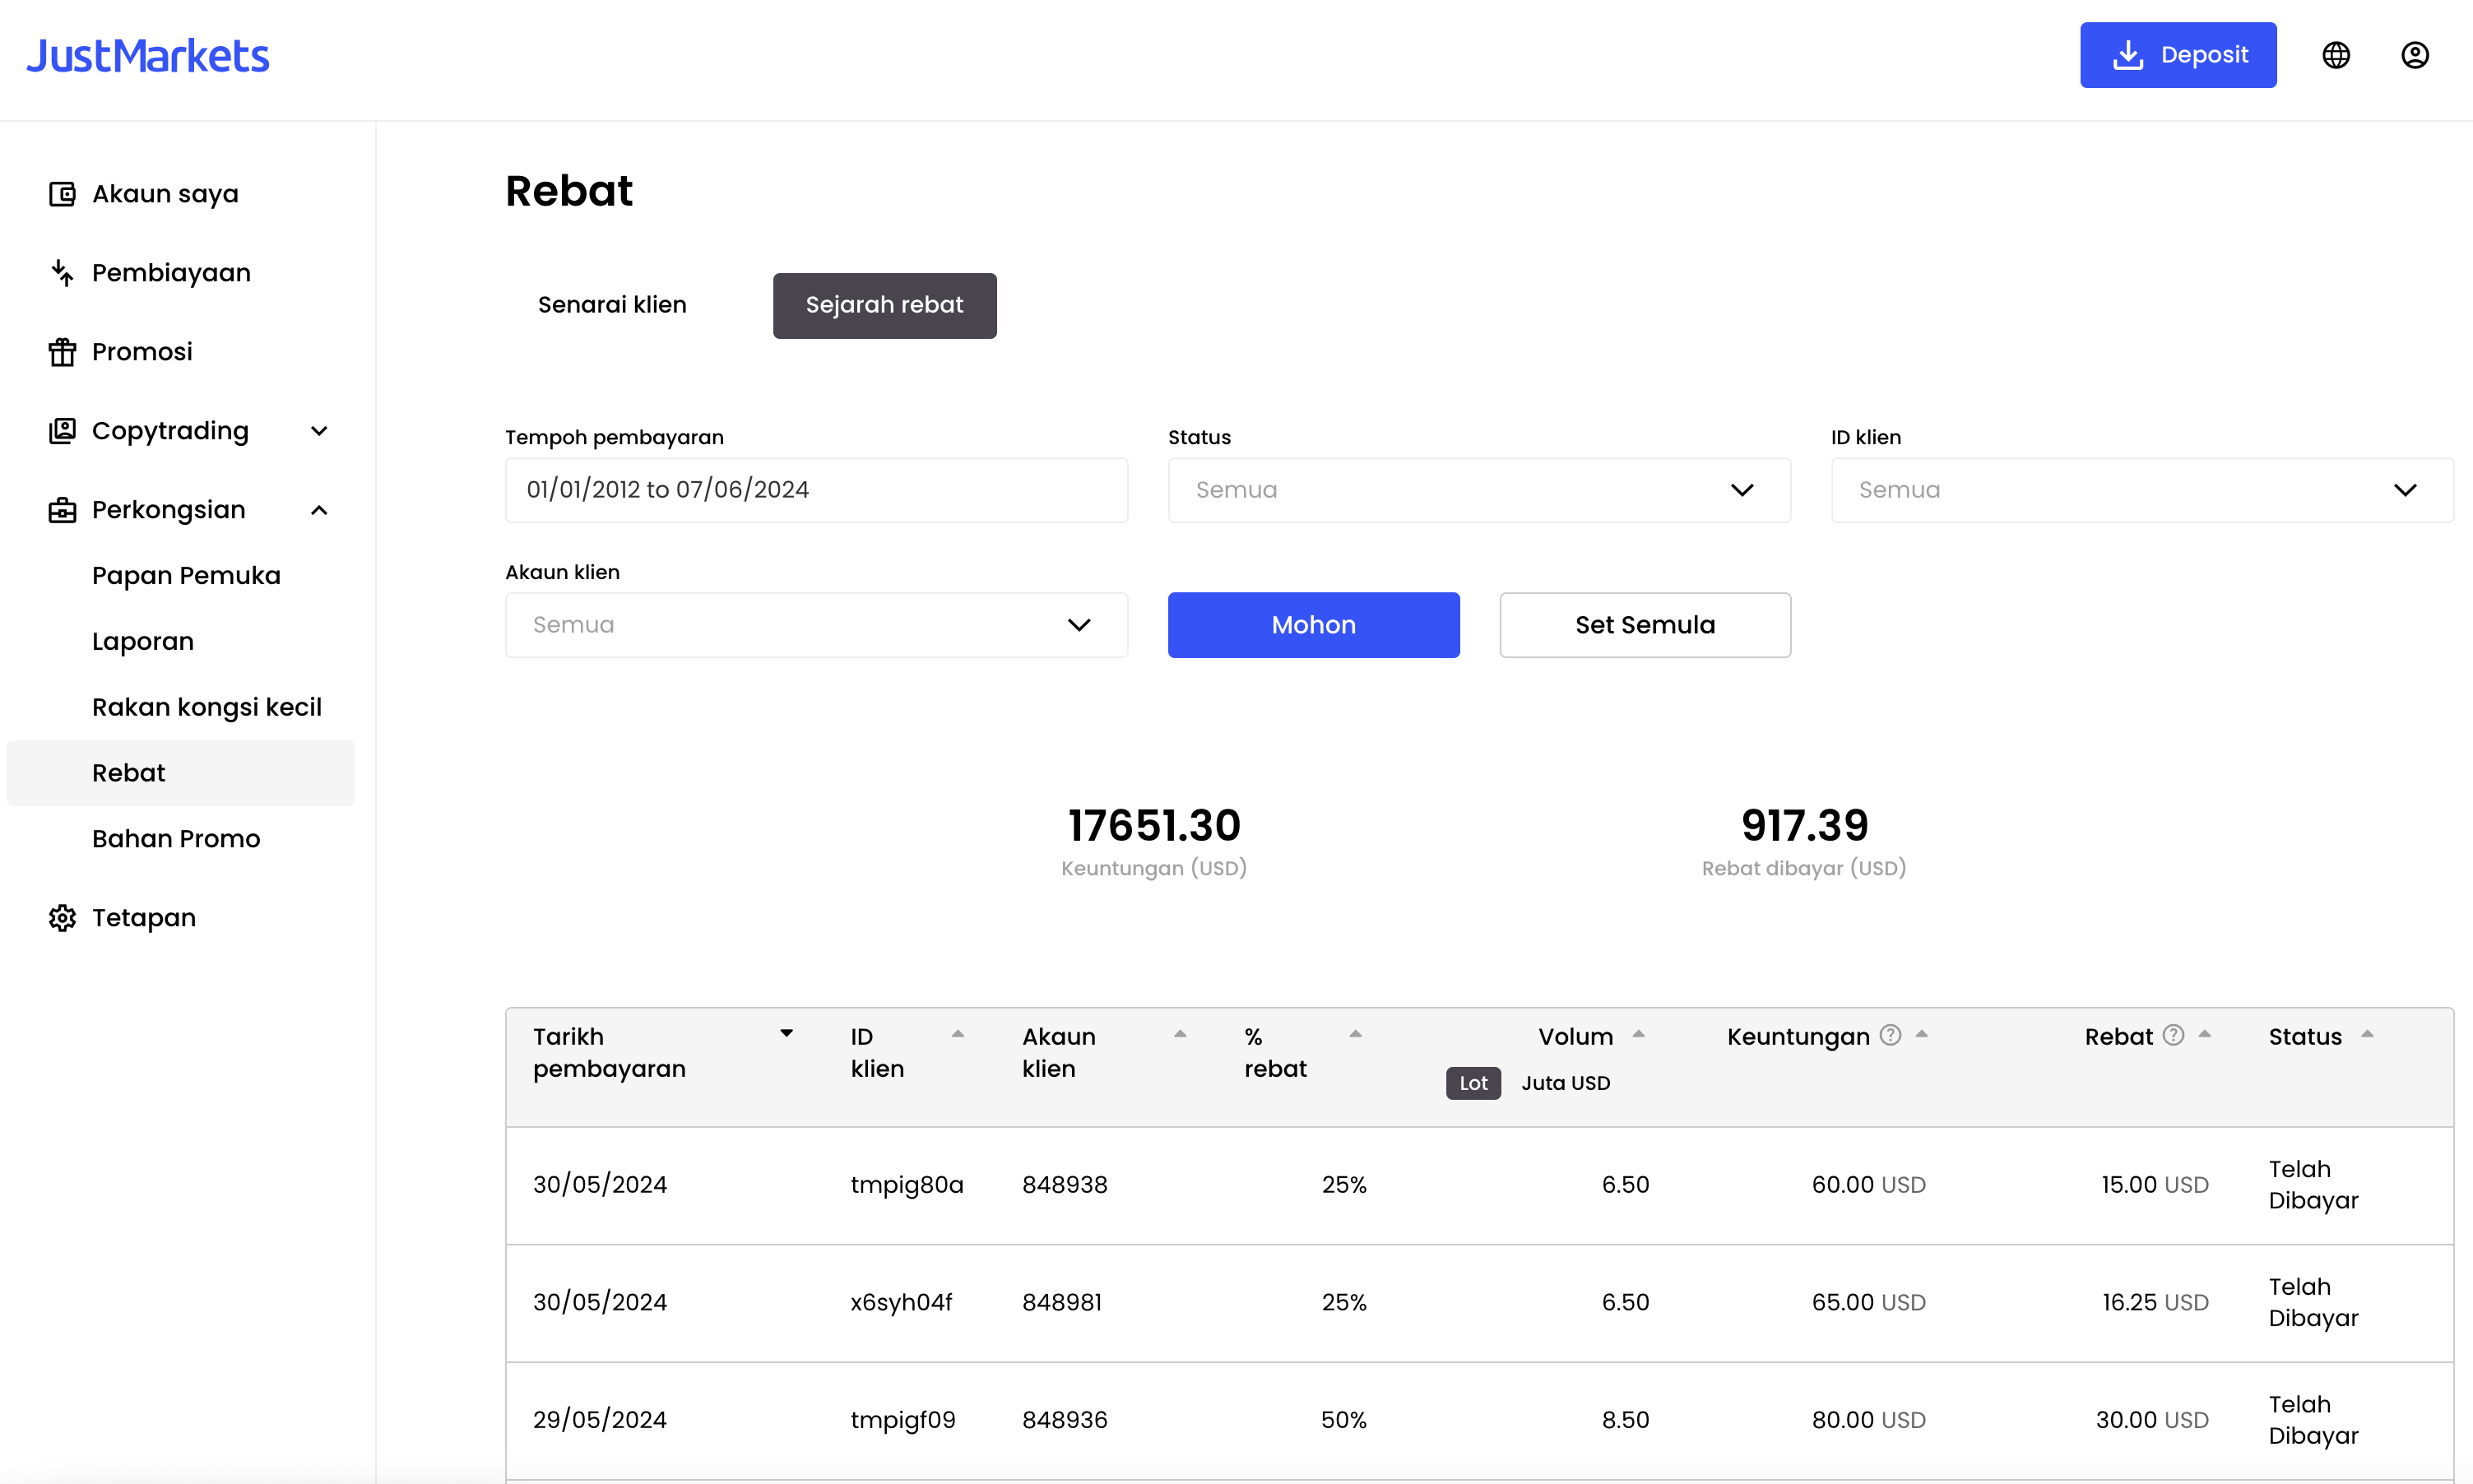This screenshot has width=2473, height=1484.
Task: Click the 80.00 USD profit value
Action: pos(1868,1420)
